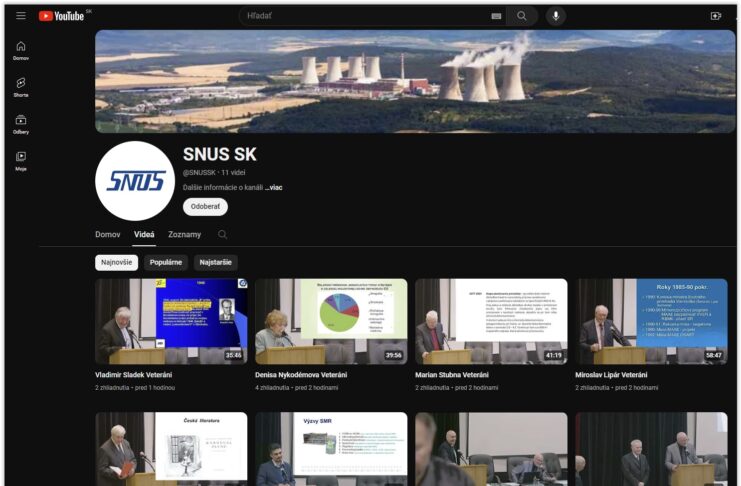The image size is (741, 486).
Task: Click the SNUS SK channel name
Action: pos(220,154)
